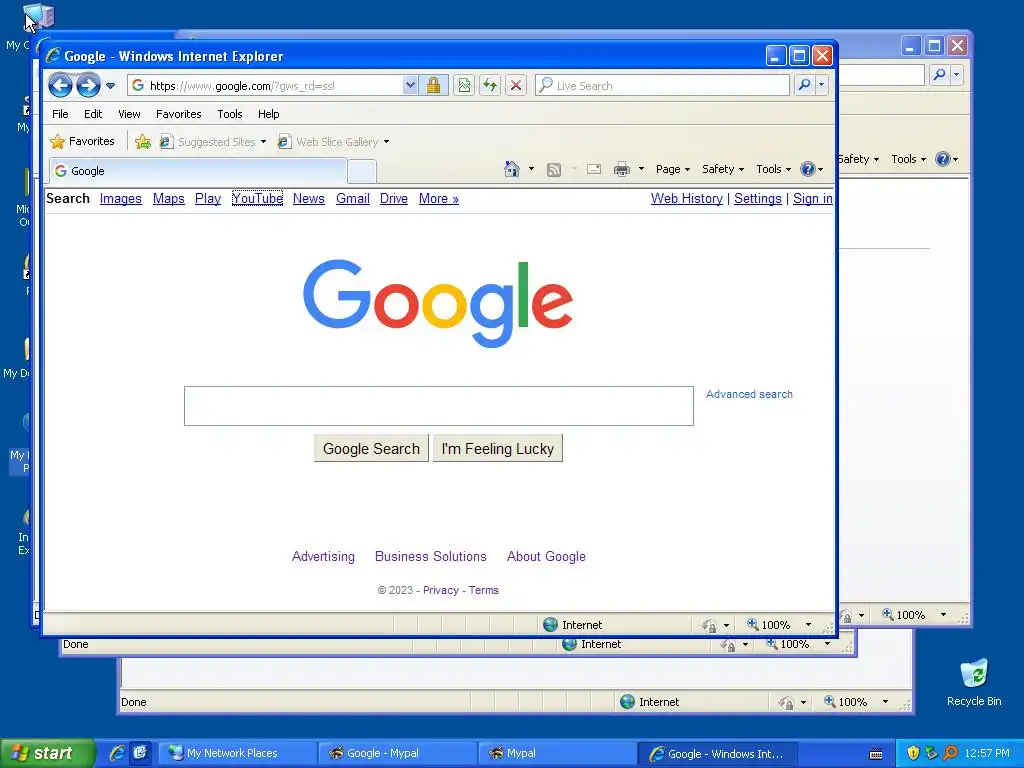1024x768 pixels.
Task: Open the Privacy link
Action: click(x=441, y=590)
